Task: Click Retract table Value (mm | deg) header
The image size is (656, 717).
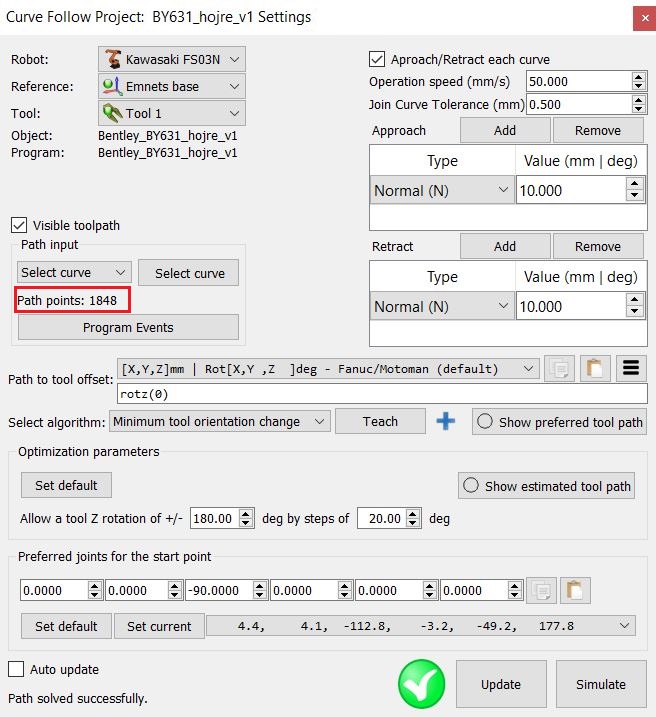Action: [x=581, y=277]
